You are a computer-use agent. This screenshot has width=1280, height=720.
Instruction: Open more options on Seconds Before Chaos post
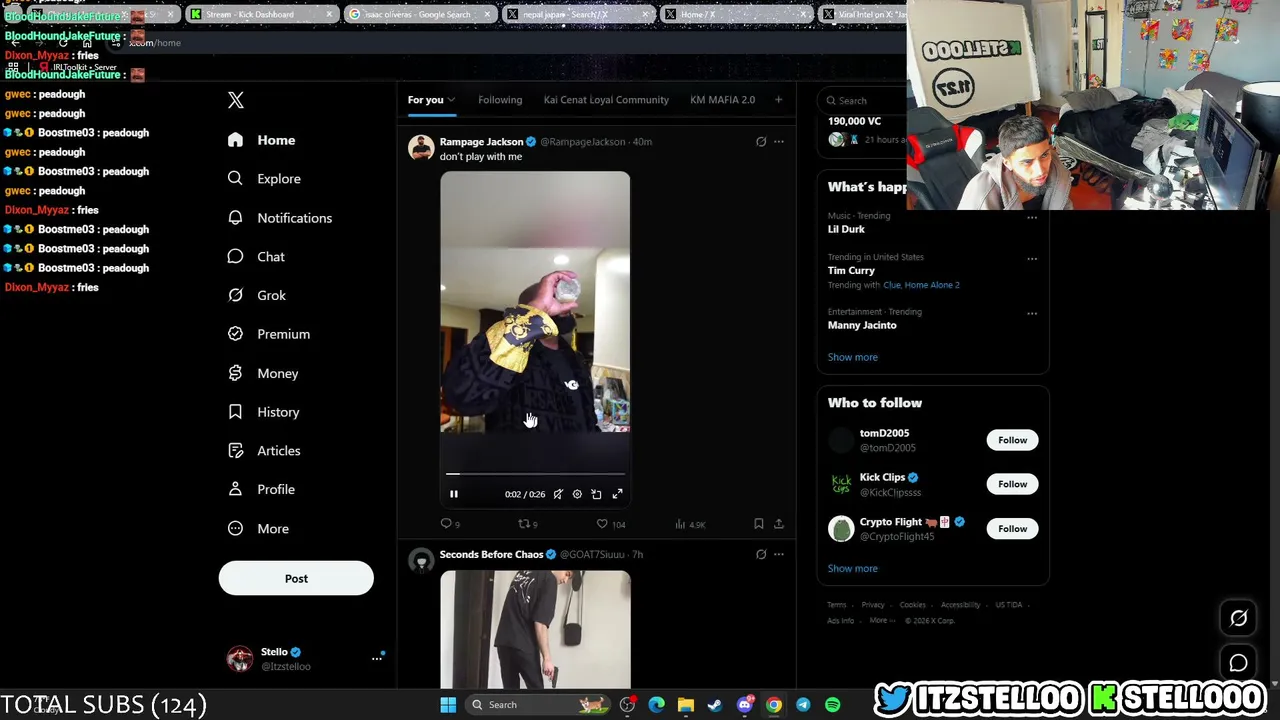[779, 555]
